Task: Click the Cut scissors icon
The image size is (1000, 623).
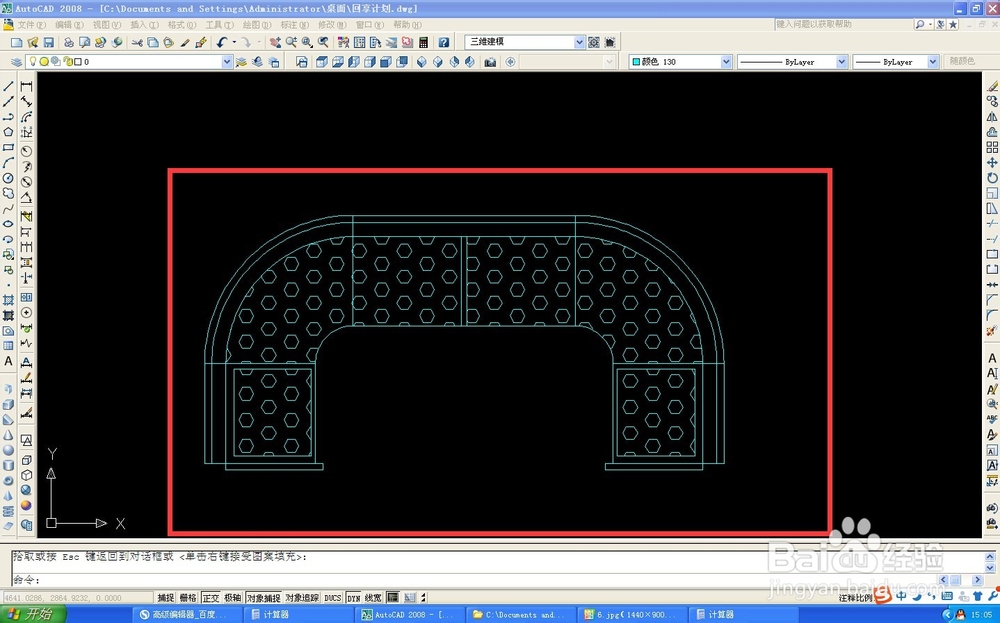Action: click(x=137, y=42)
